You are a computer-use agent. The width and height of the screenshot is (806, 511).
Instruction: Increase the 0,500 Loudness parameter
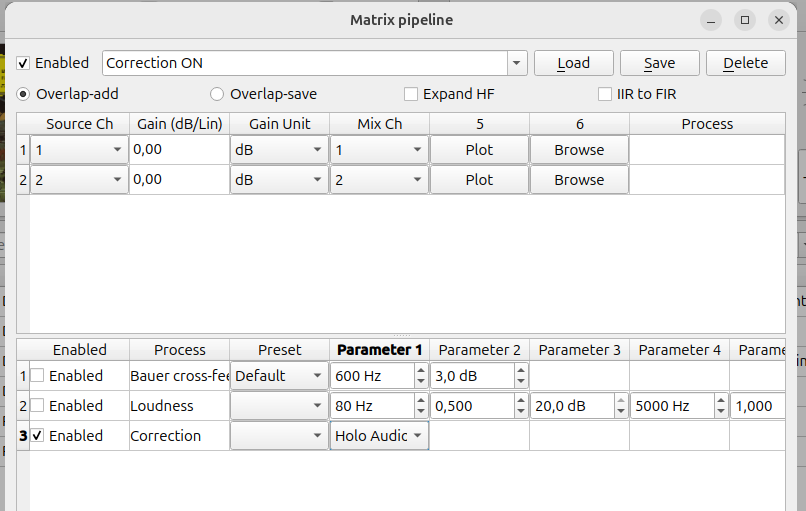(x=521, y=400)
